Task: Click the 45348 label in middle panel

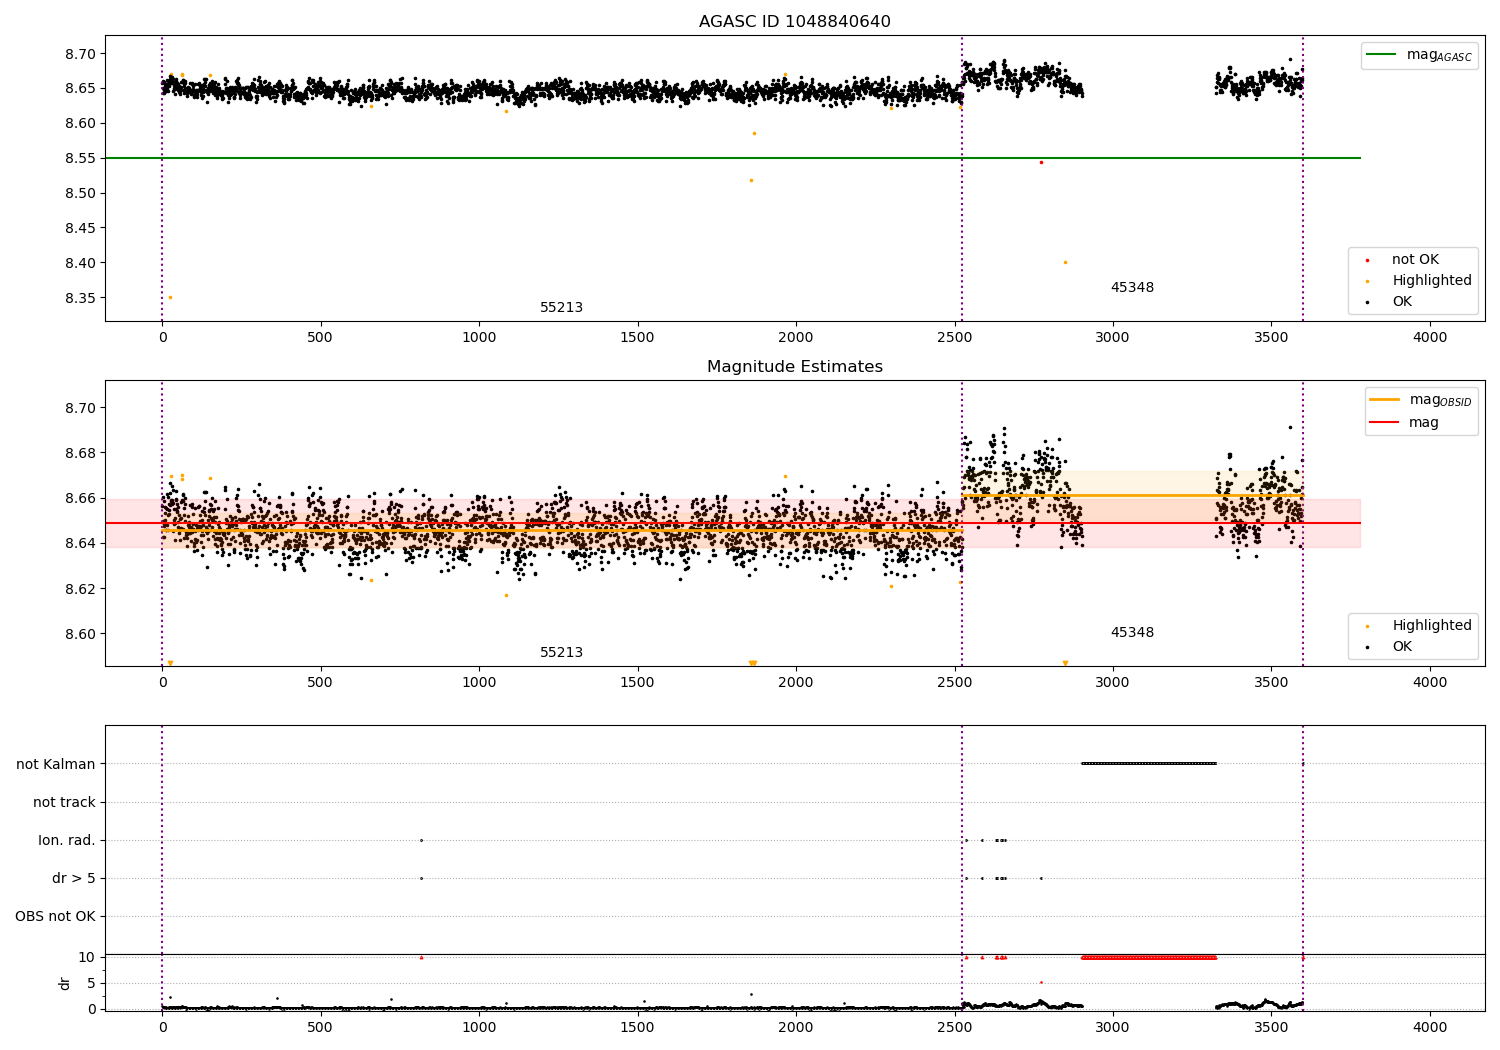Action: (x=1132, y=633)
